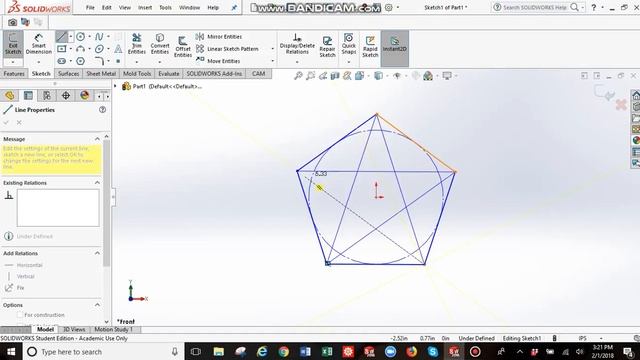Open the View menu
Screen dimensions: 640x360
pyautogui.click(x=125, y=8)
